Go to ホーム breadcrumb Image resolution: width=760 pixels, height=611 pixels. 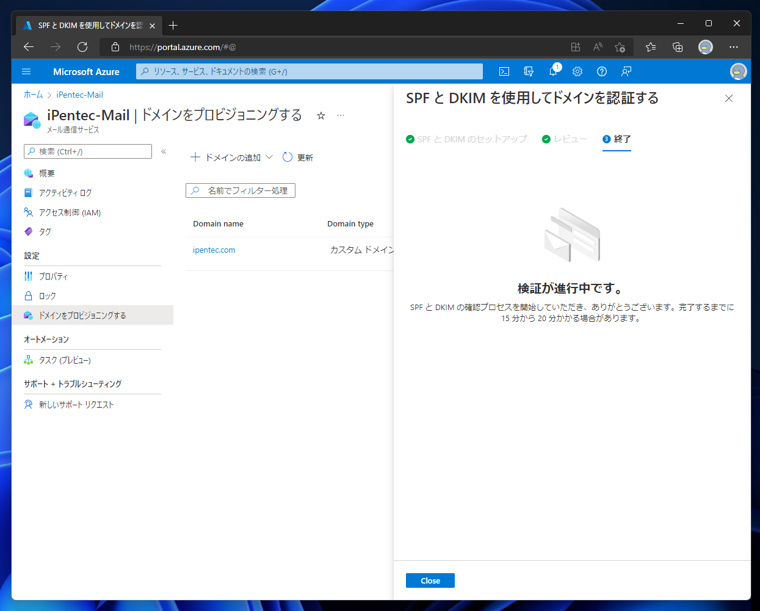tap(33, 94)
